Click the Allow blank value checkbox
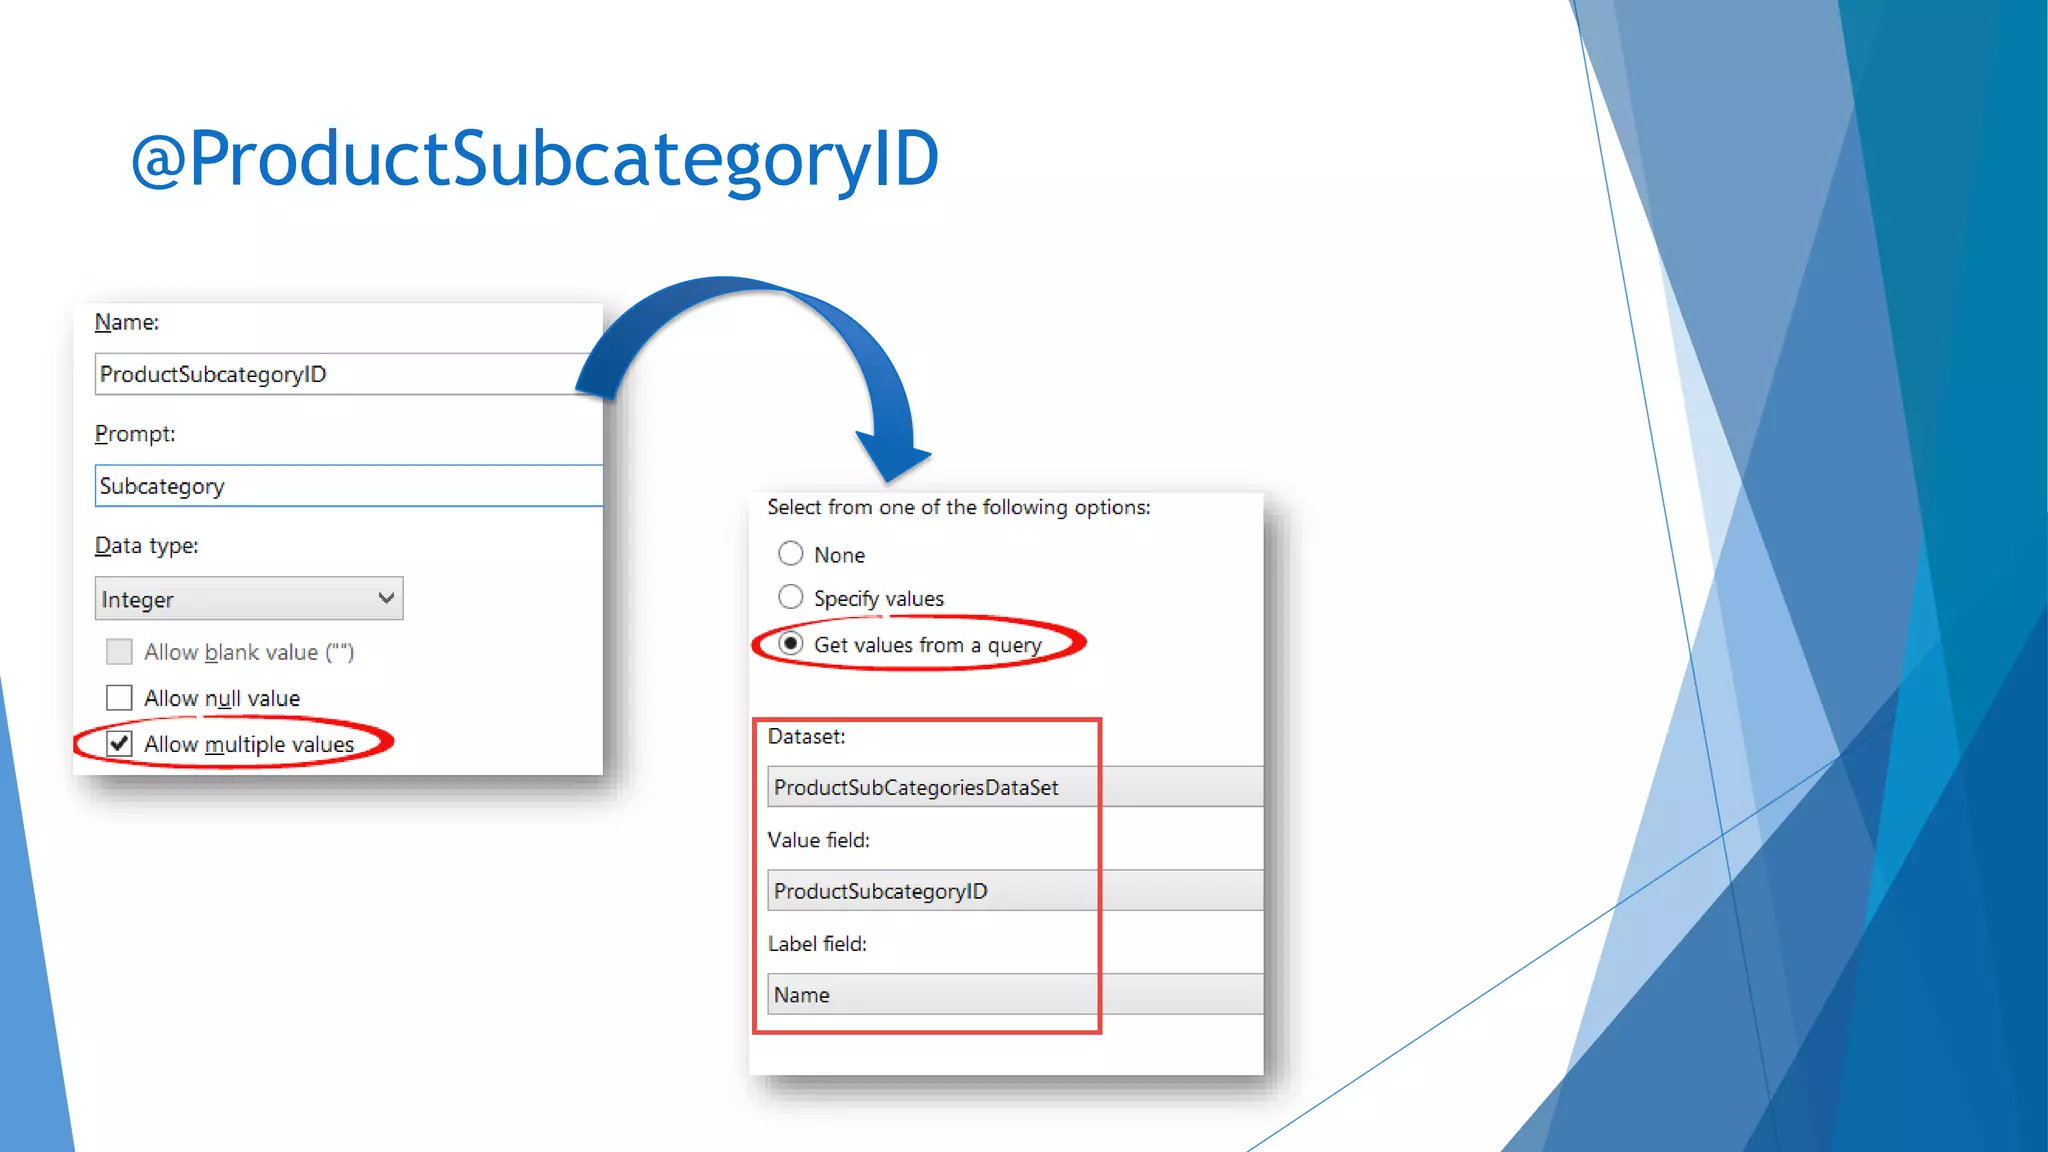 pos(119,652)
